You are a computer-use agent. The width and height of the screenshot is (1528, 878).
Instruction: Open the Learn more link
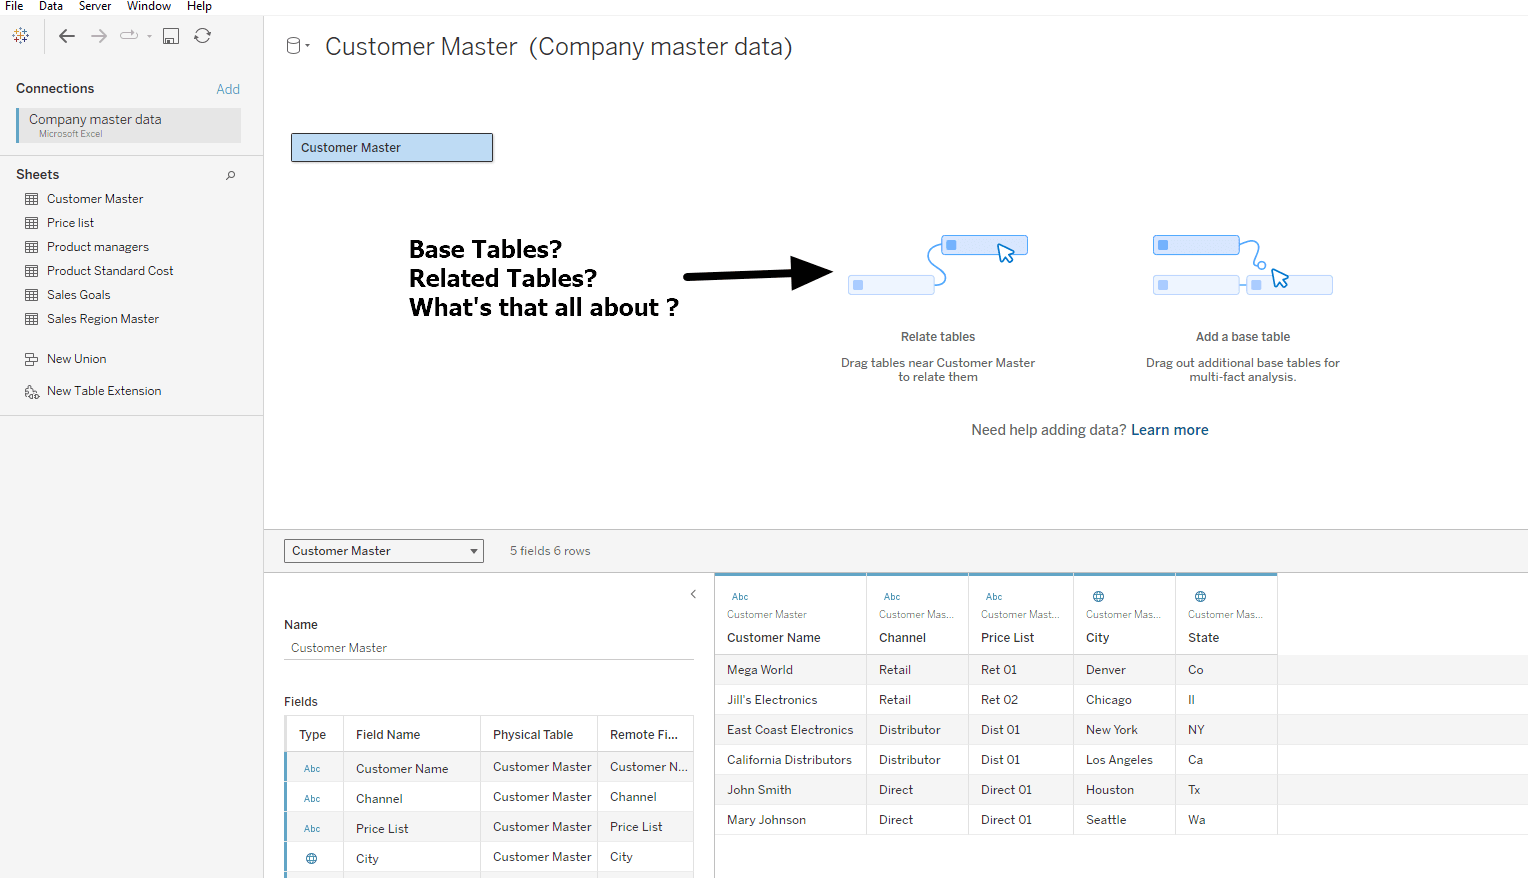pyautogui.click(x=1169, y=430)
